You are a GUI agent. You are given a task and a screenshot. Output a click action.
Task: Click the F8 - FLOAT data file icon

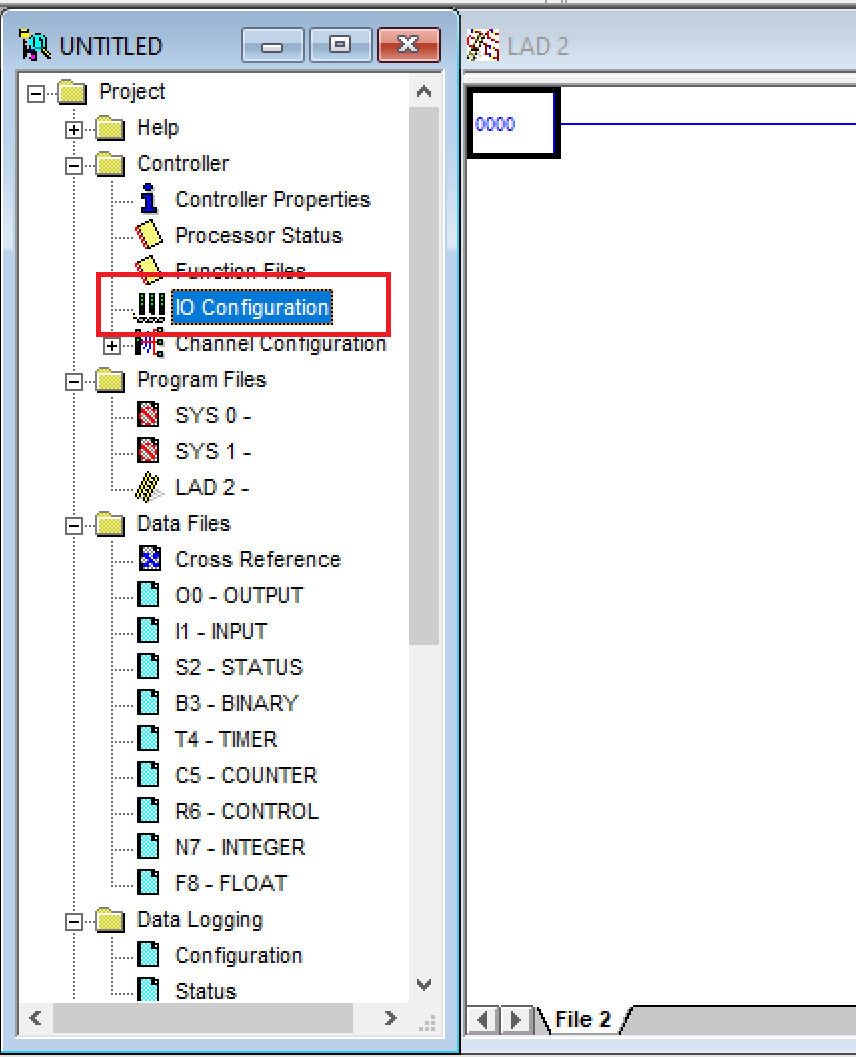[148, 882]
